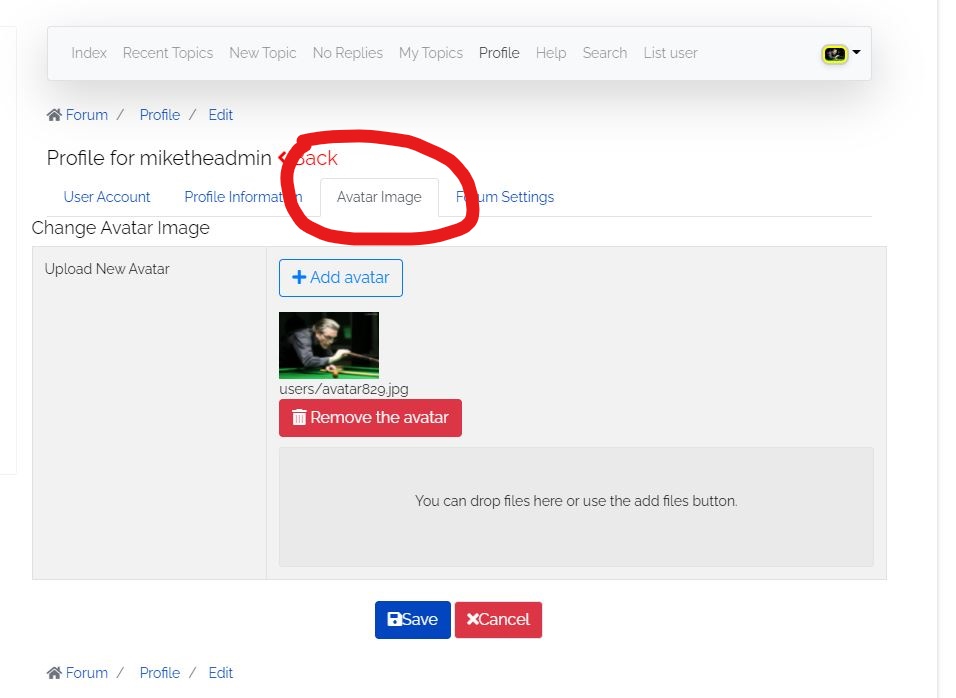Click the floppy disk Save icon
The image size is (956, 698).
[394, 620]
